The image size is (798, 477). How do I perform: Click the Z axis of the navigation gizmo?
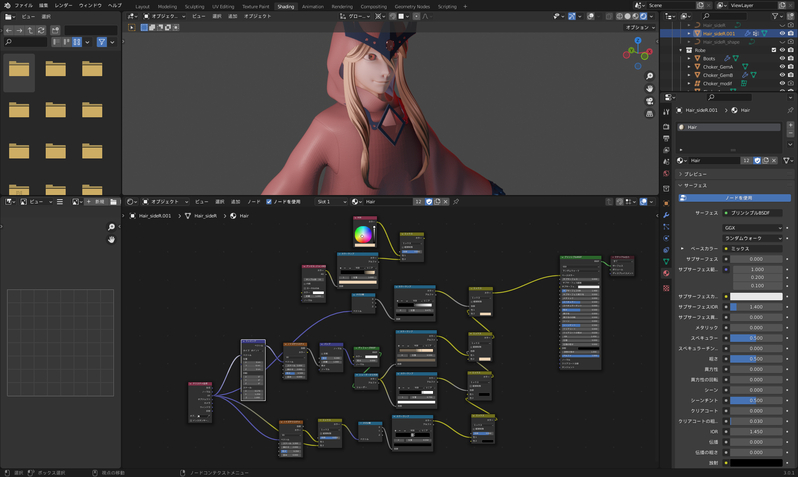tap(638, 41)
